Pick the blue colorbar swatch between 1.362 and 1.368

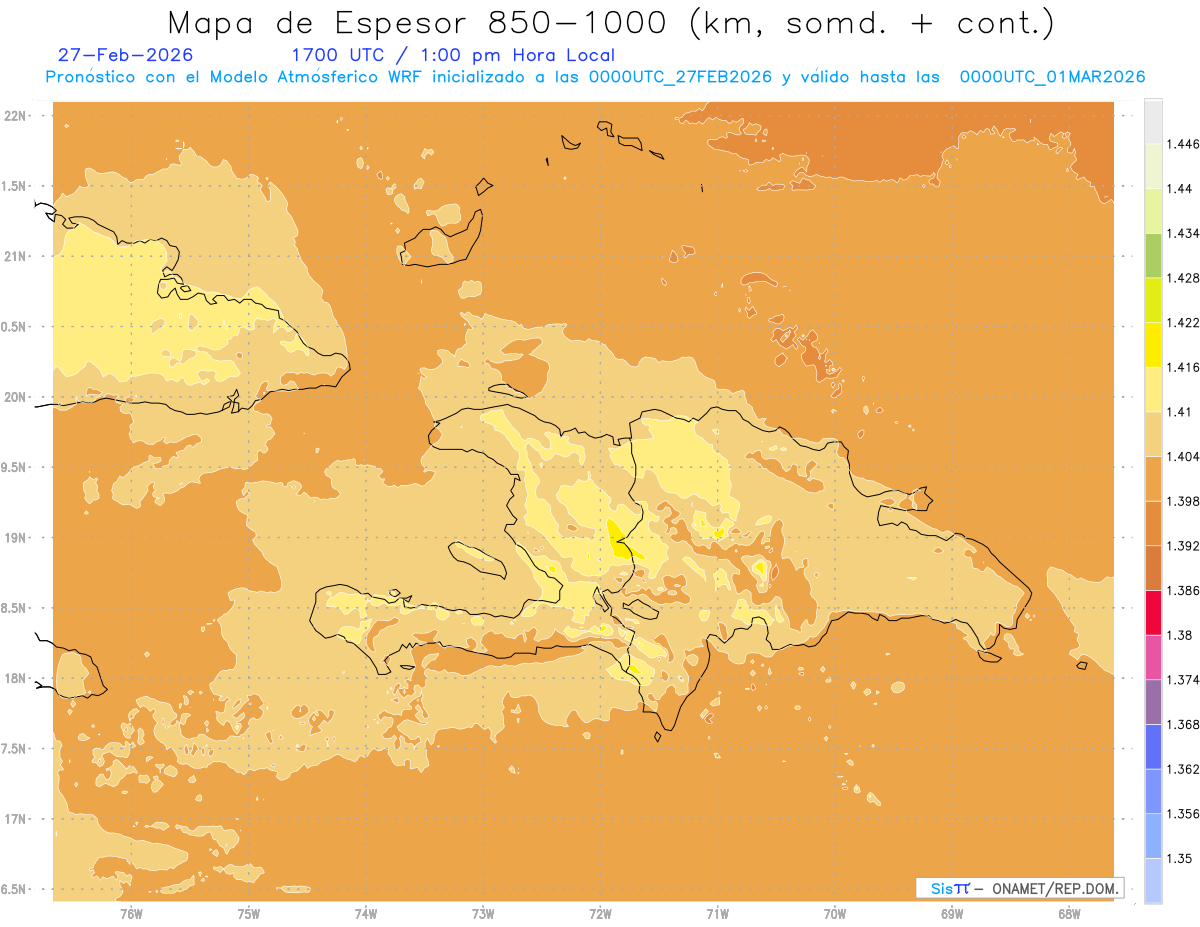click(x=1153, y=746)
